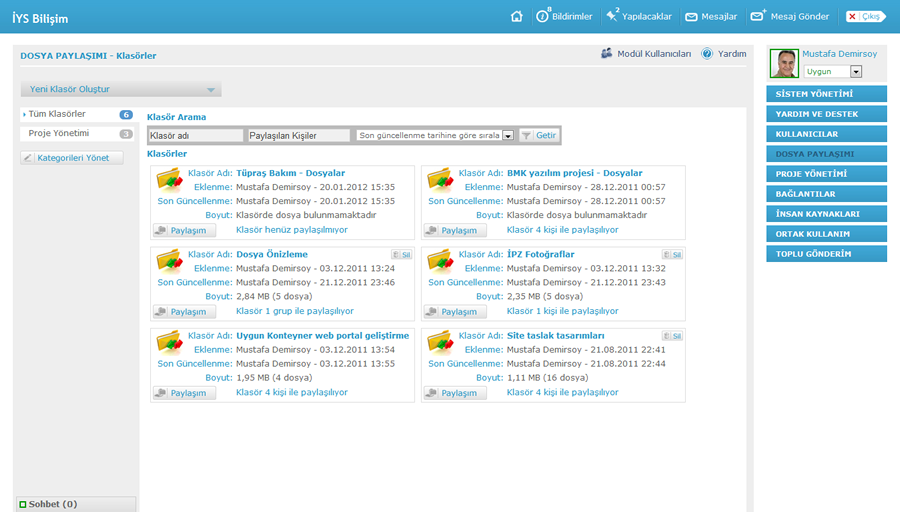
Task: Open the sort order dropdown
Action: (x=508, y=135)
